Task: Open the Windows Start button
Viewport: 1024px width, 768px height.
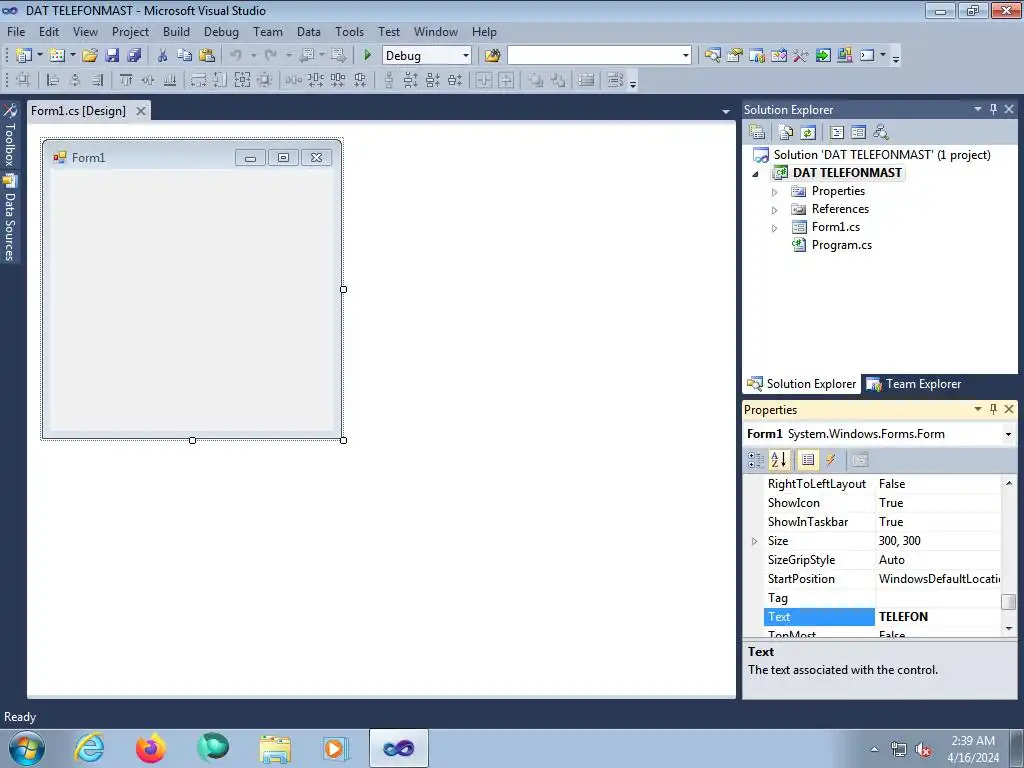Action: (27, 748)
